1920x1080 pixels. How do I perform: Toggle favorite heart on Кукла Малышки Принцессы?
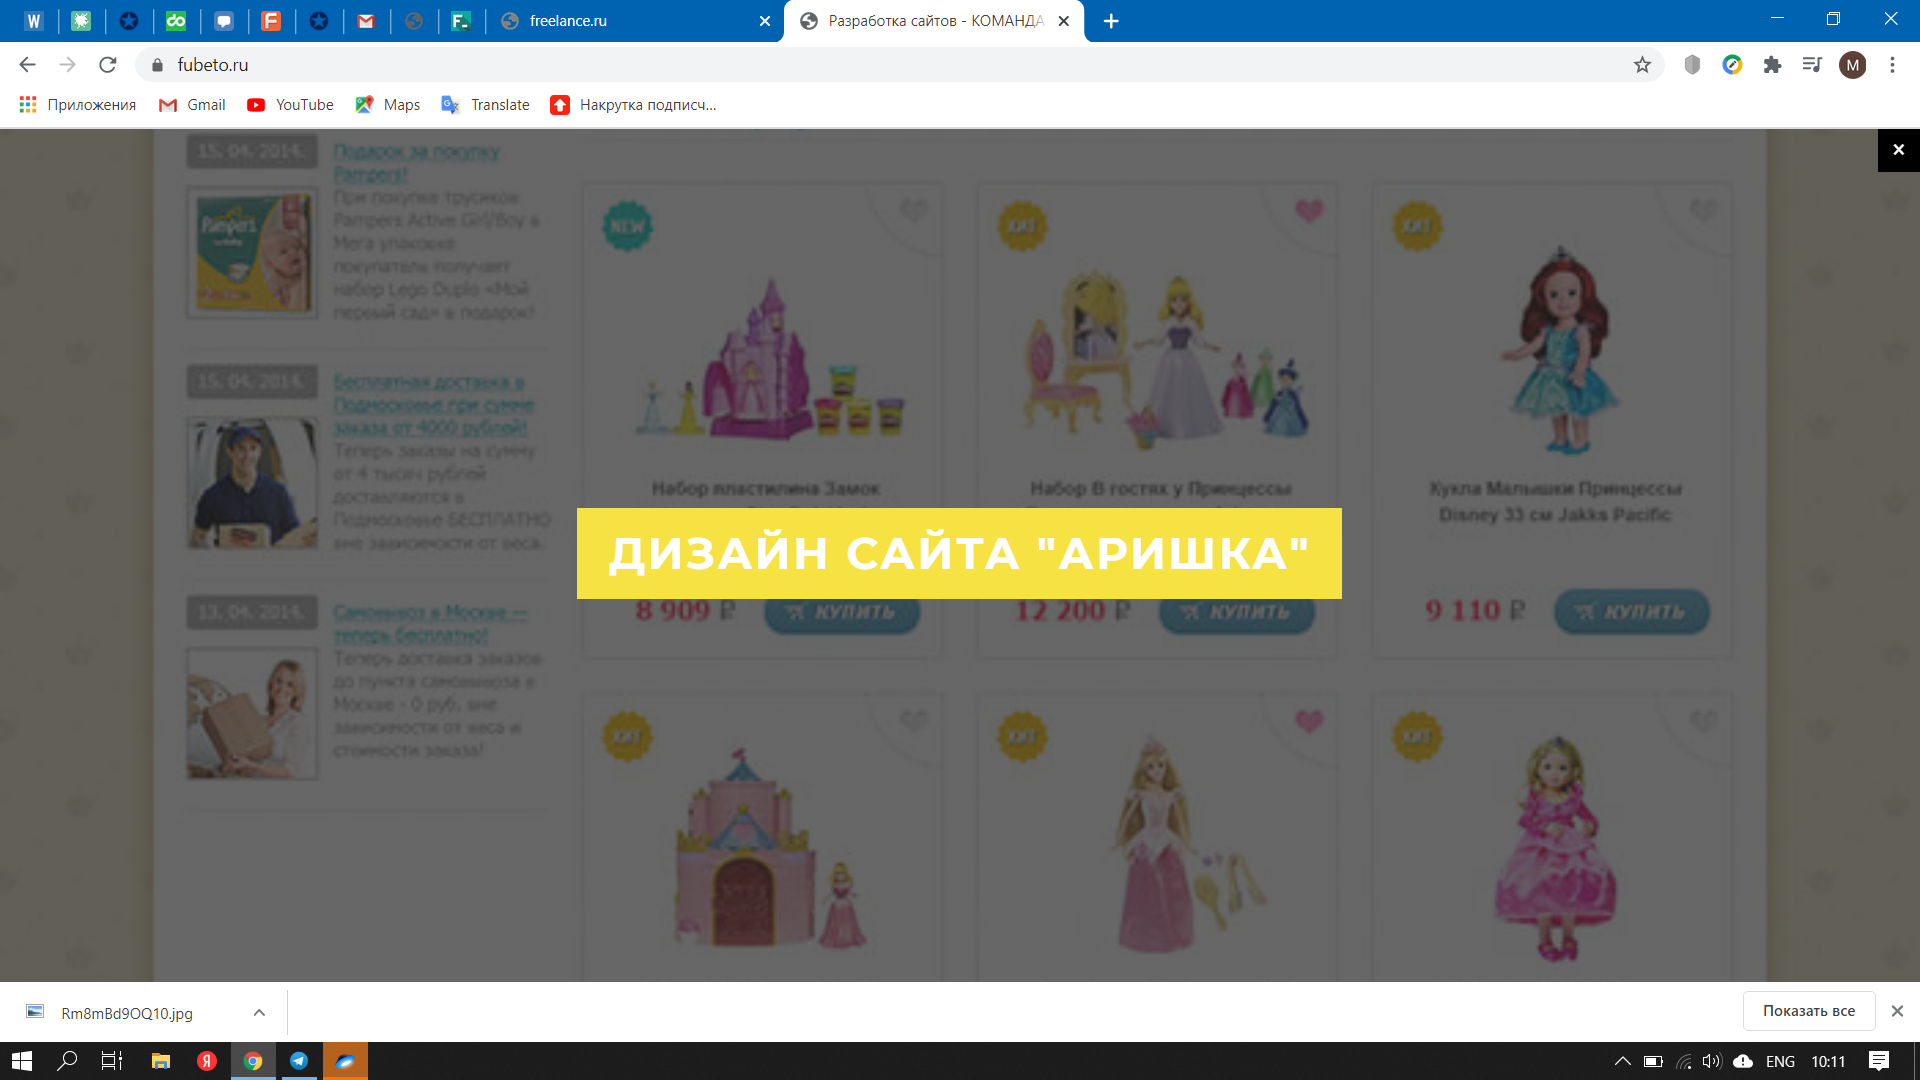pos(1703,211)
